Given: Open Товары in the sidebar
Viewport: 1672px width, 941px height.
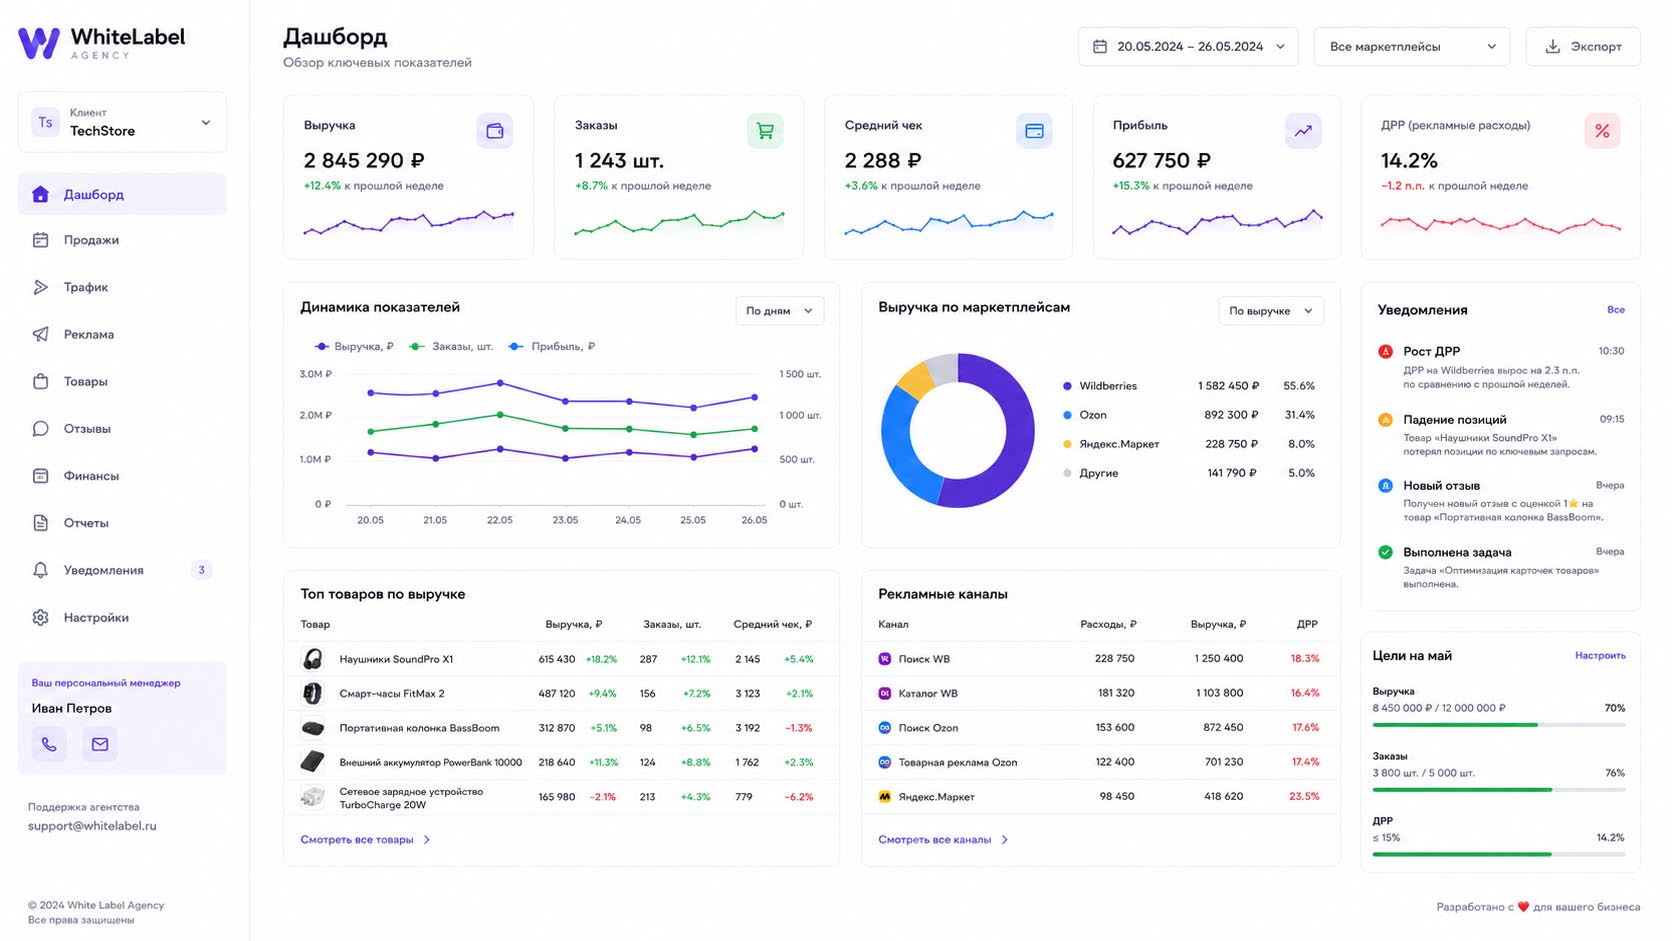Looking at the screenshot, I should tap(122, 381).
